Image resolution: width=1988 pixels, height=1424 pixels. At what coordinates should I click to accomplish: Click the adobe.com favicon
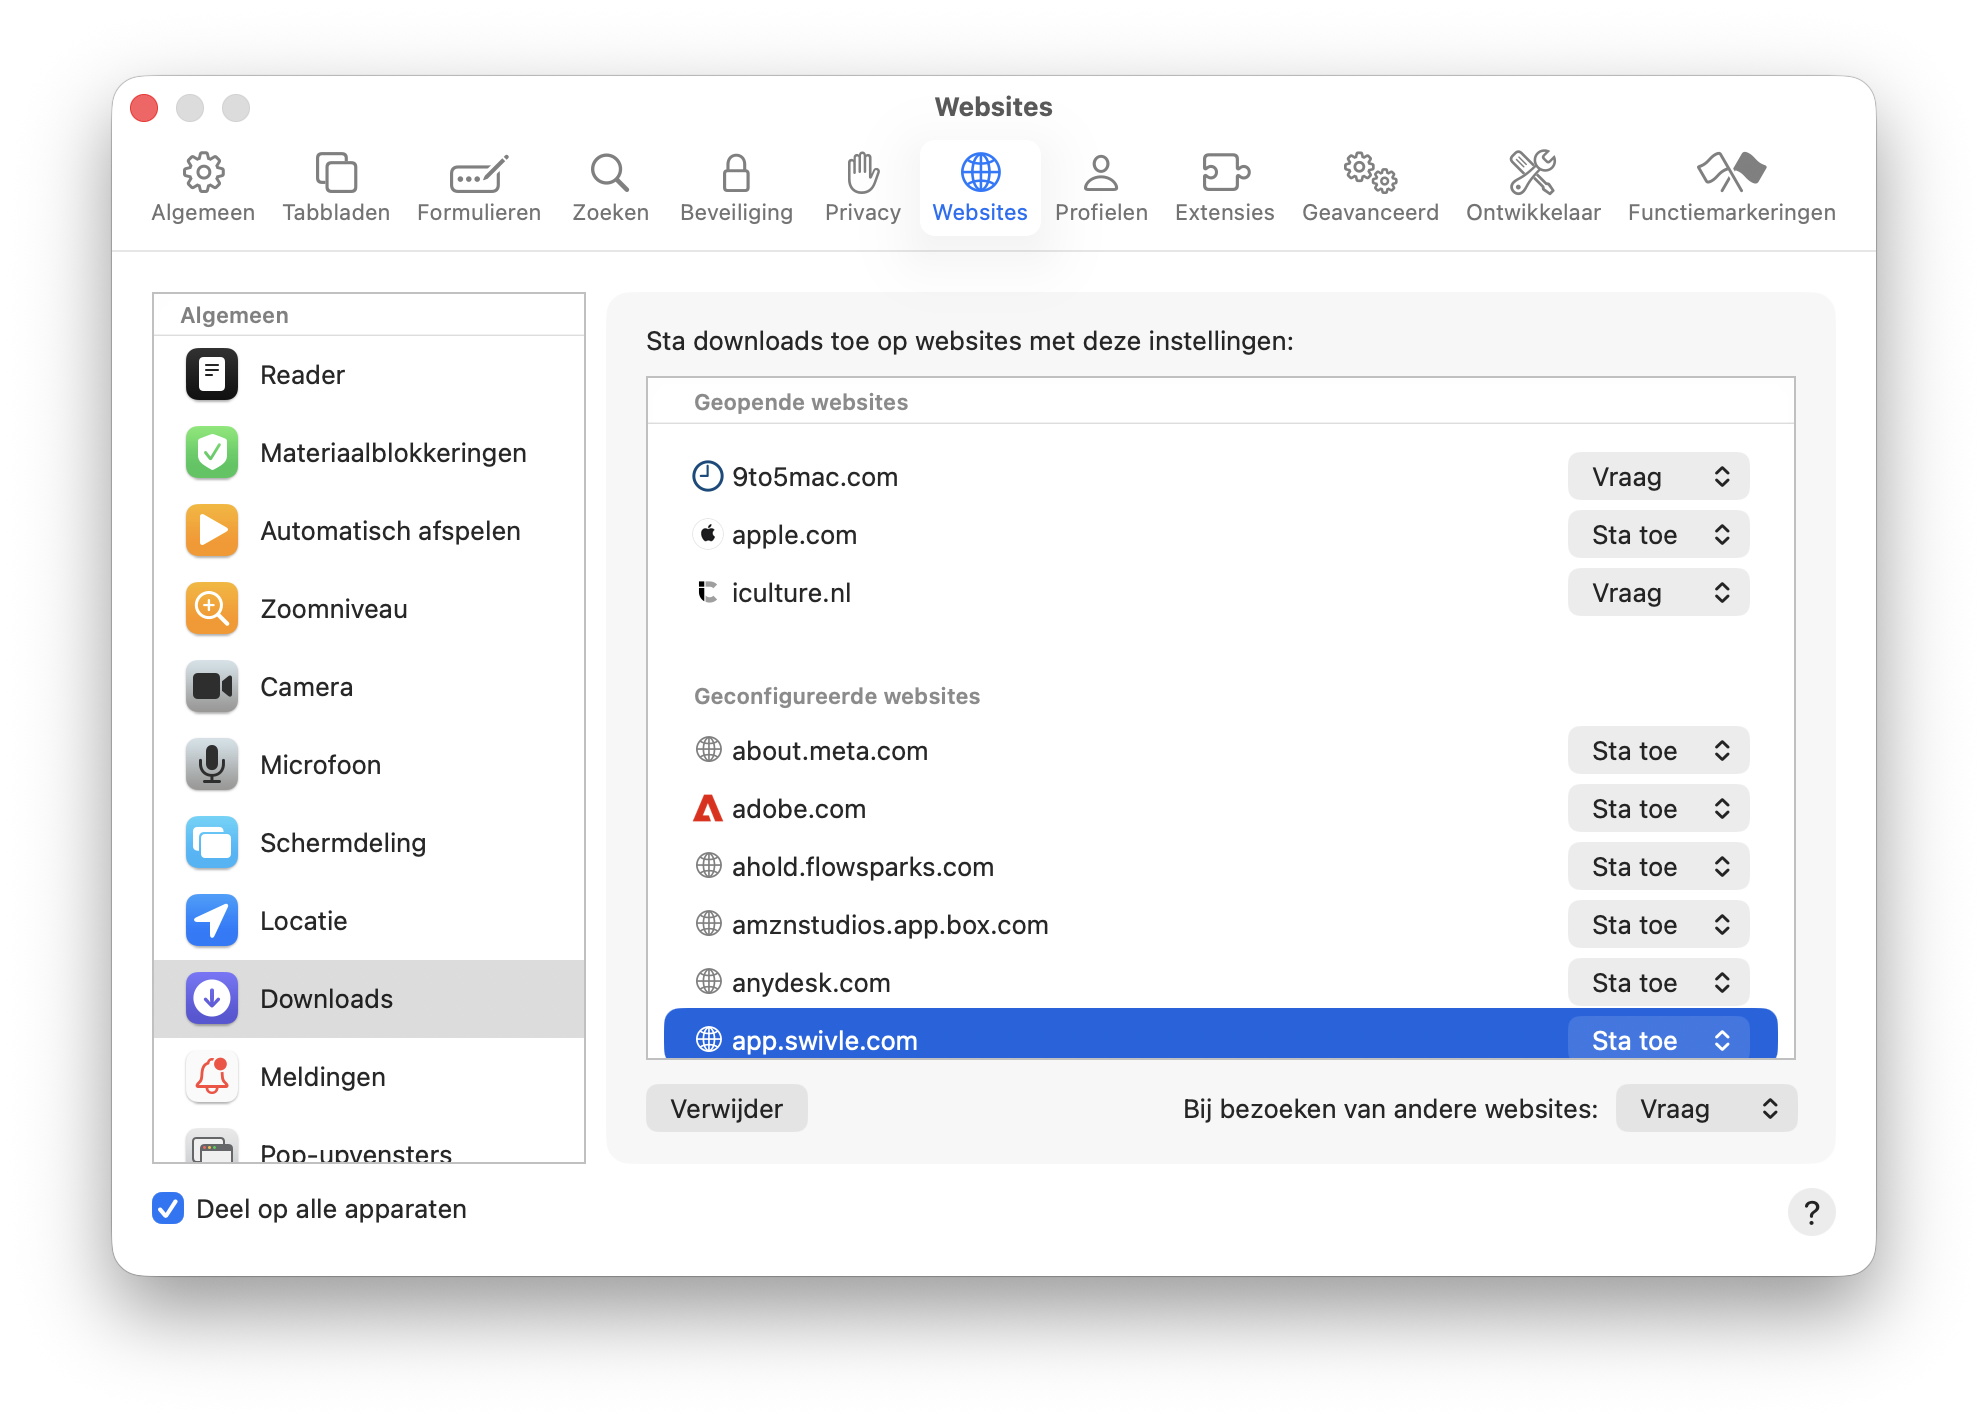(708, 809)
